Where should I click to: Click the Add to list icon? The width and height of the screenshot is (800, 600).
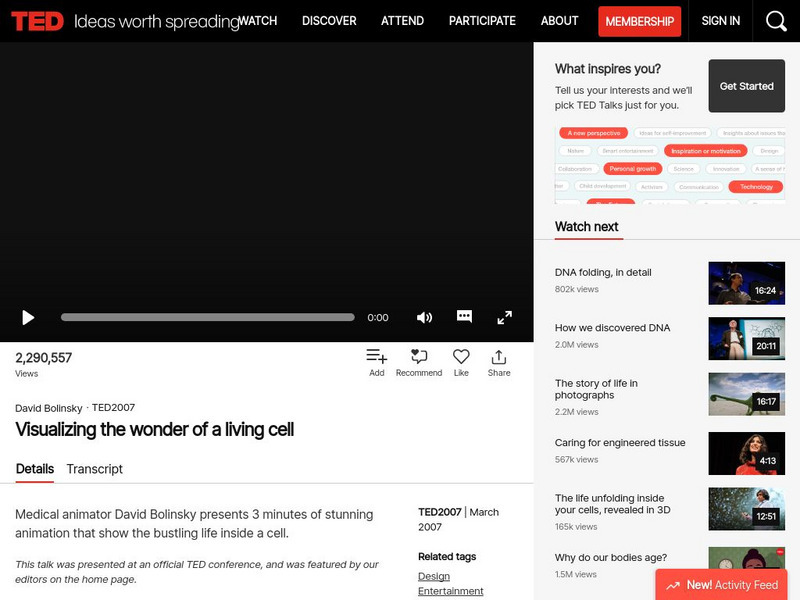pos(375,357)
